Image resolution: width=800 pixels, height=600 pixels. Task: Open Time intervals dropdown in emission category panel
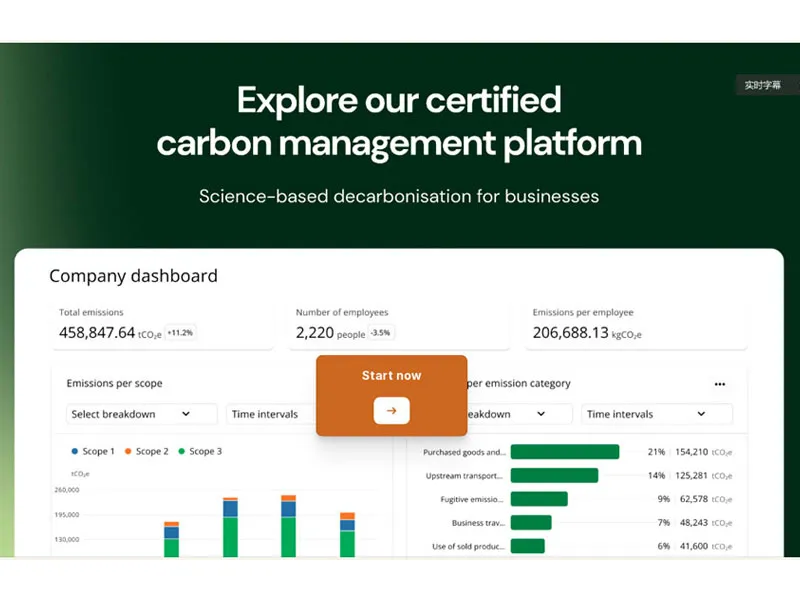[x=656, y=414]
